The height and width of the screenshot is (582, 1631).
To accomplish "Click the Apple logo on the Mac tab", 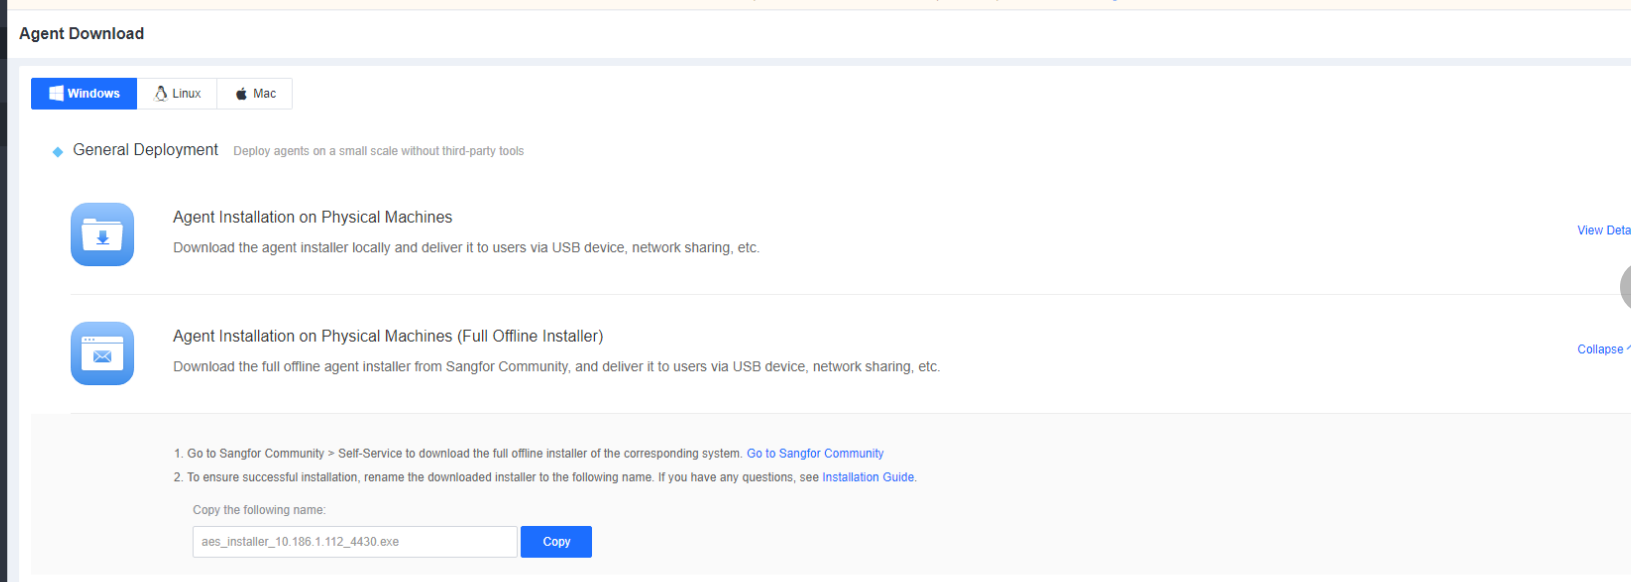I will (241, 94).
